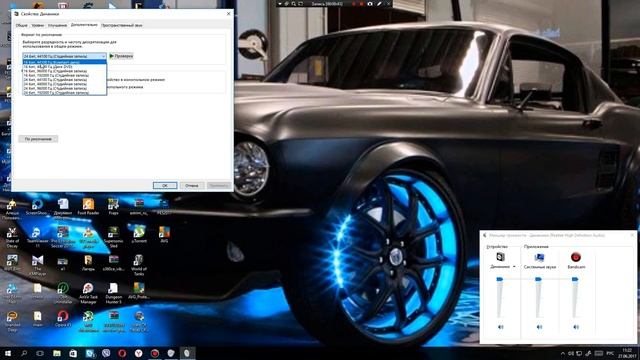Viewport: 640px width, 360px height.
Task: Choose 16 бит, 192000 Гц studio option
Action: click(64, 76)
